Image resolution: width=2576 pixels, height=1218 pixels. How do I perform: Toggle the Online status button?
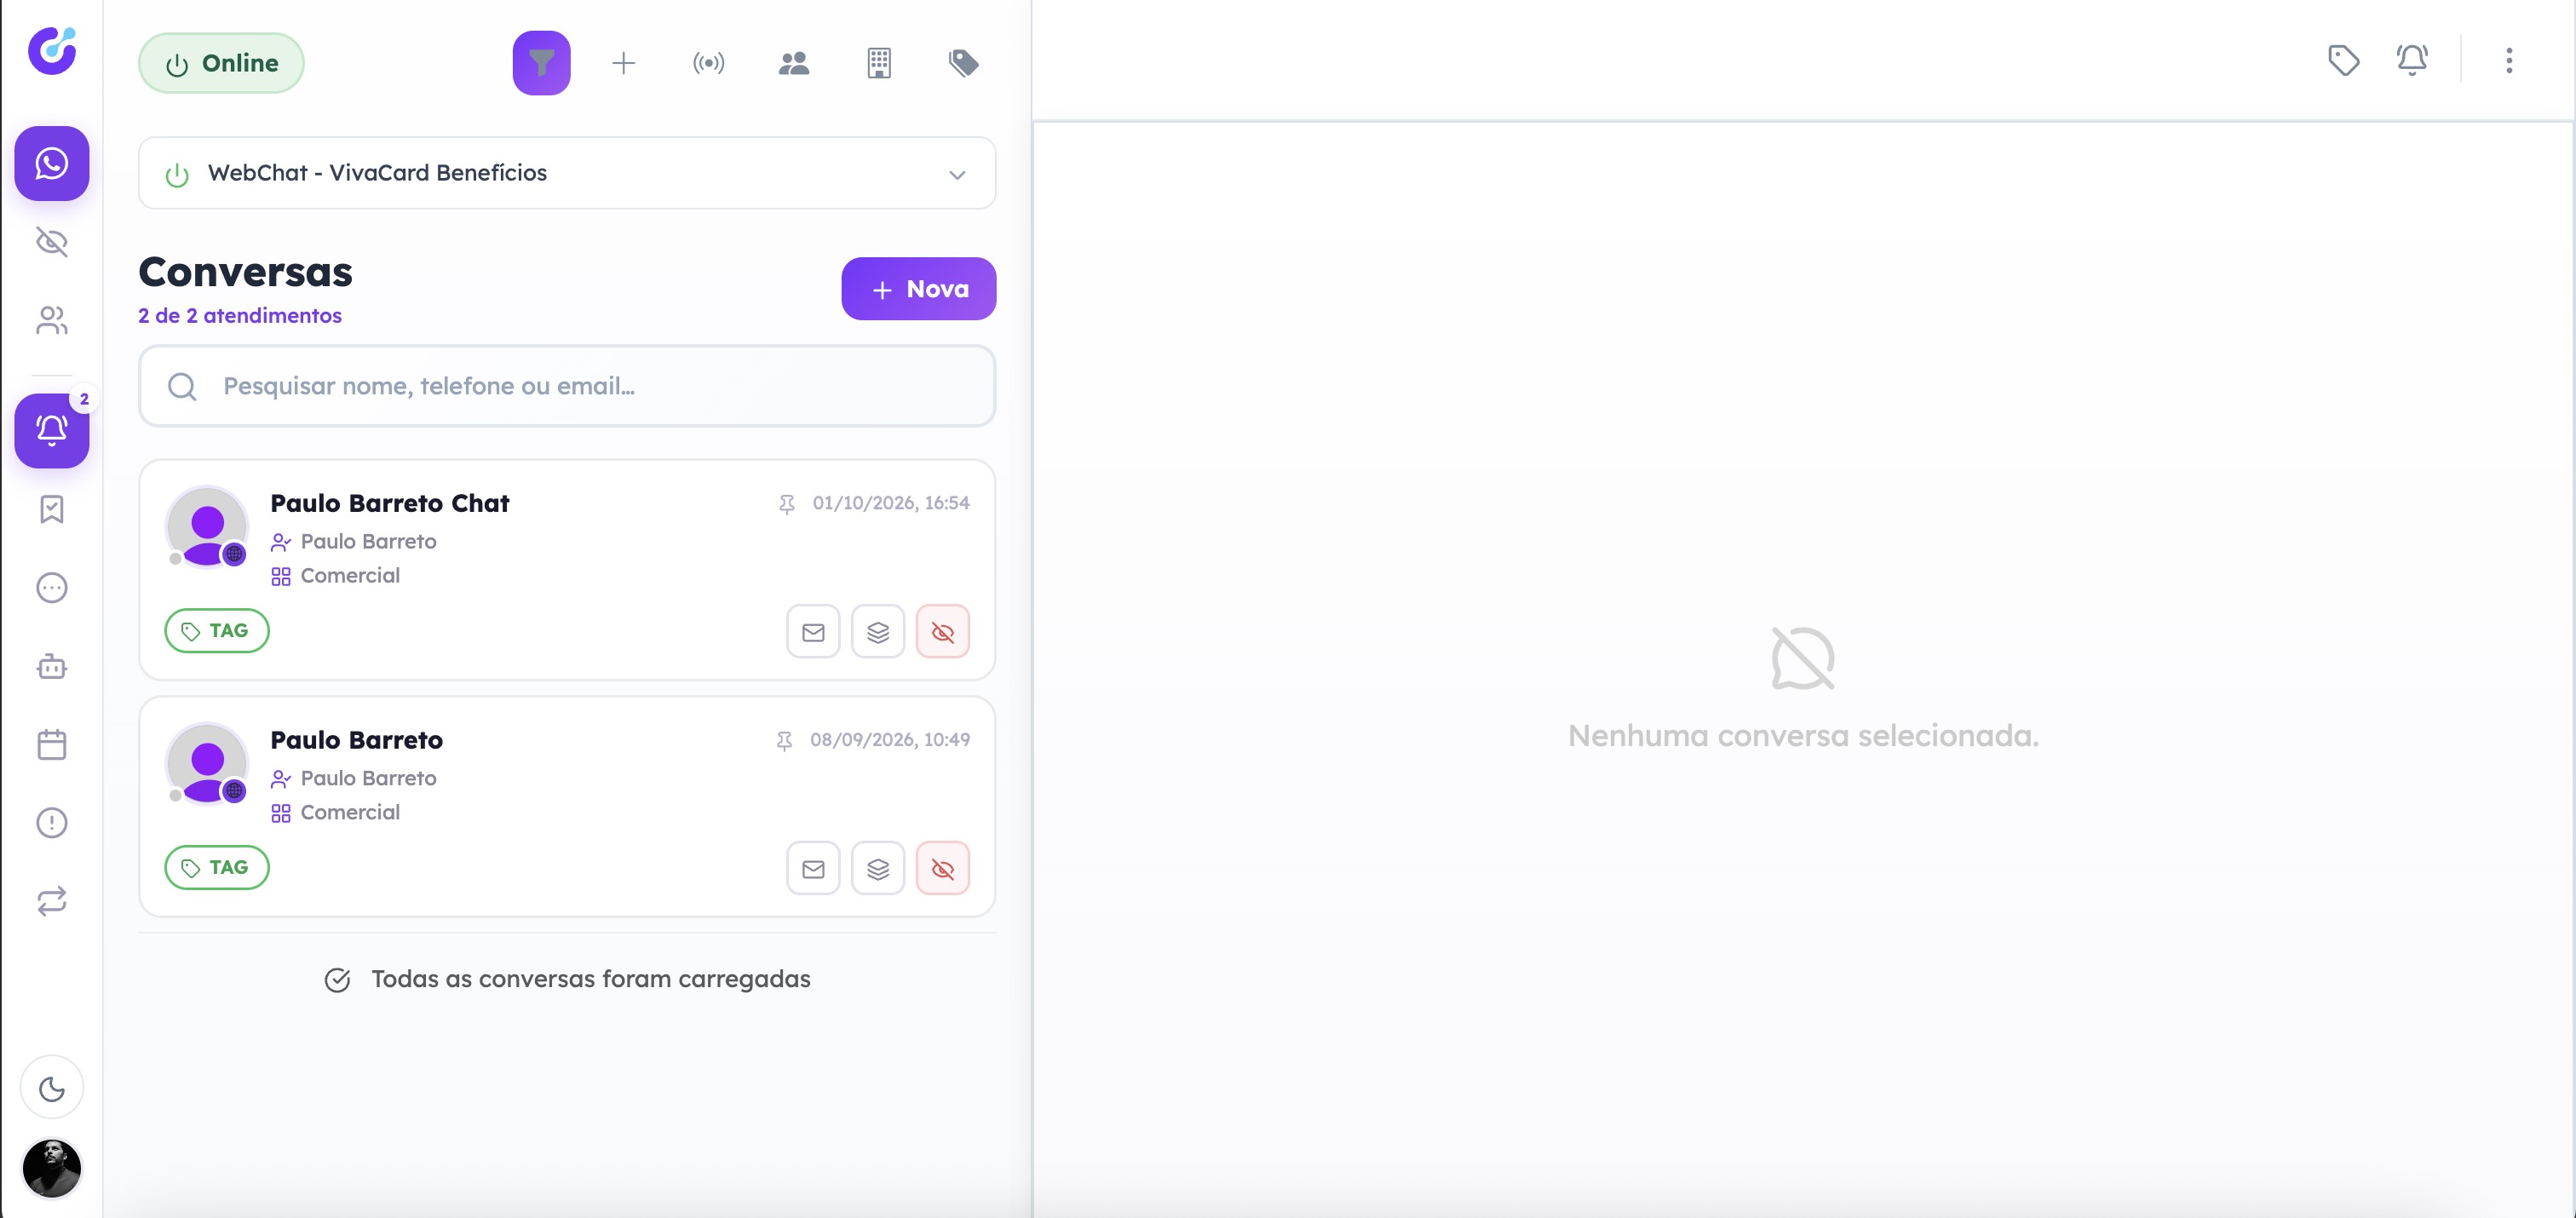tap(221, 63)
